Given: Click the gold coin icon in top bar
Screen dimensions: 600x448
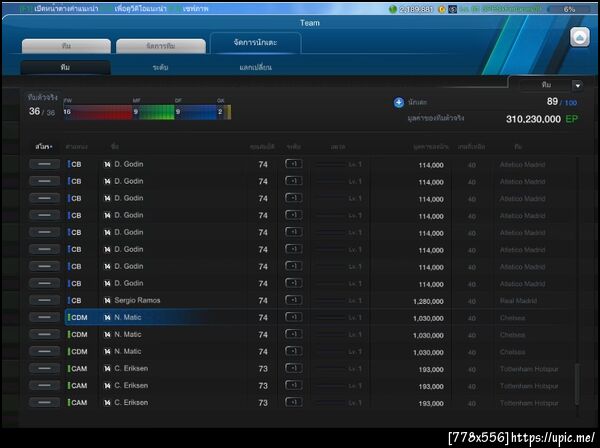Looking at the screenshot, I should (441, 9).
